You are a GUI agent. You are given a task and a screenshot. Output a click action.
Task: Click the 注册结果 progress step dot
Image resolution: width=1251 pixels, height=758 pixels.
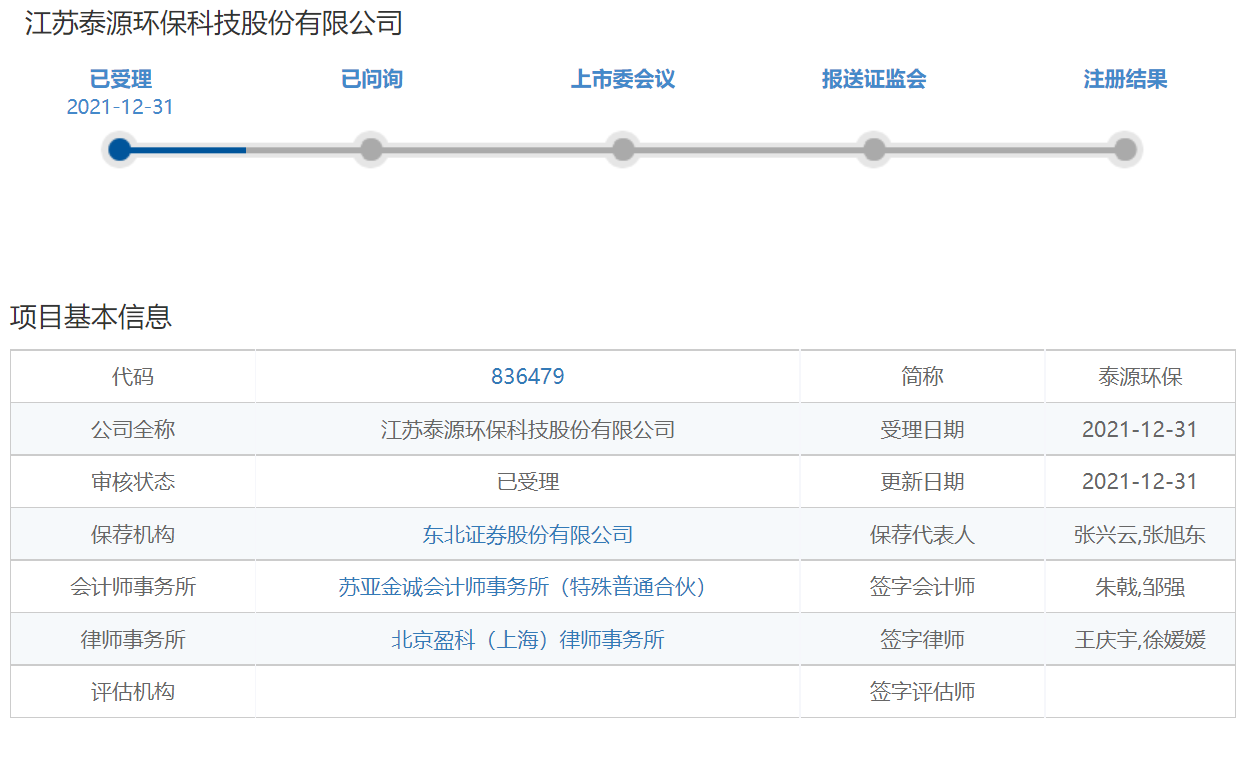pyautogui.click(x=1125, y=150)
